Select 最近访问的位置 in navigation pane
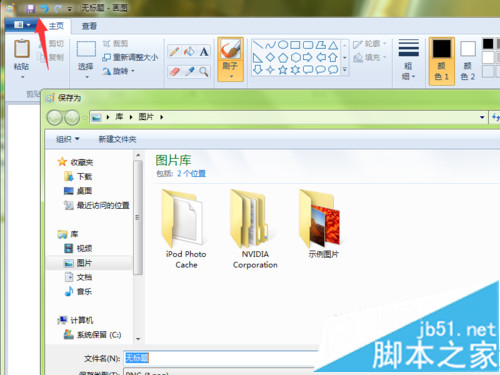Image resolution: width=500 pixels, height=375 pixels. (97, 205)
